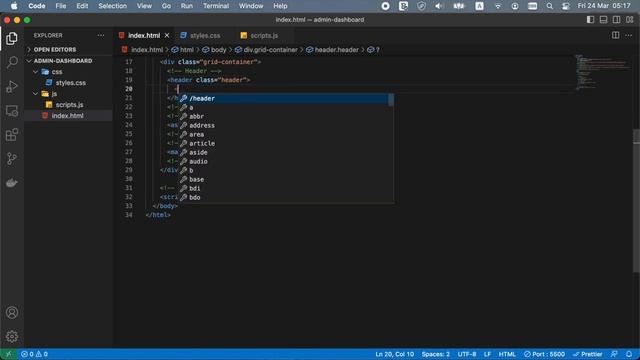
Task: Customize layout icon in title bar
Action: click(x=629, y=20)
